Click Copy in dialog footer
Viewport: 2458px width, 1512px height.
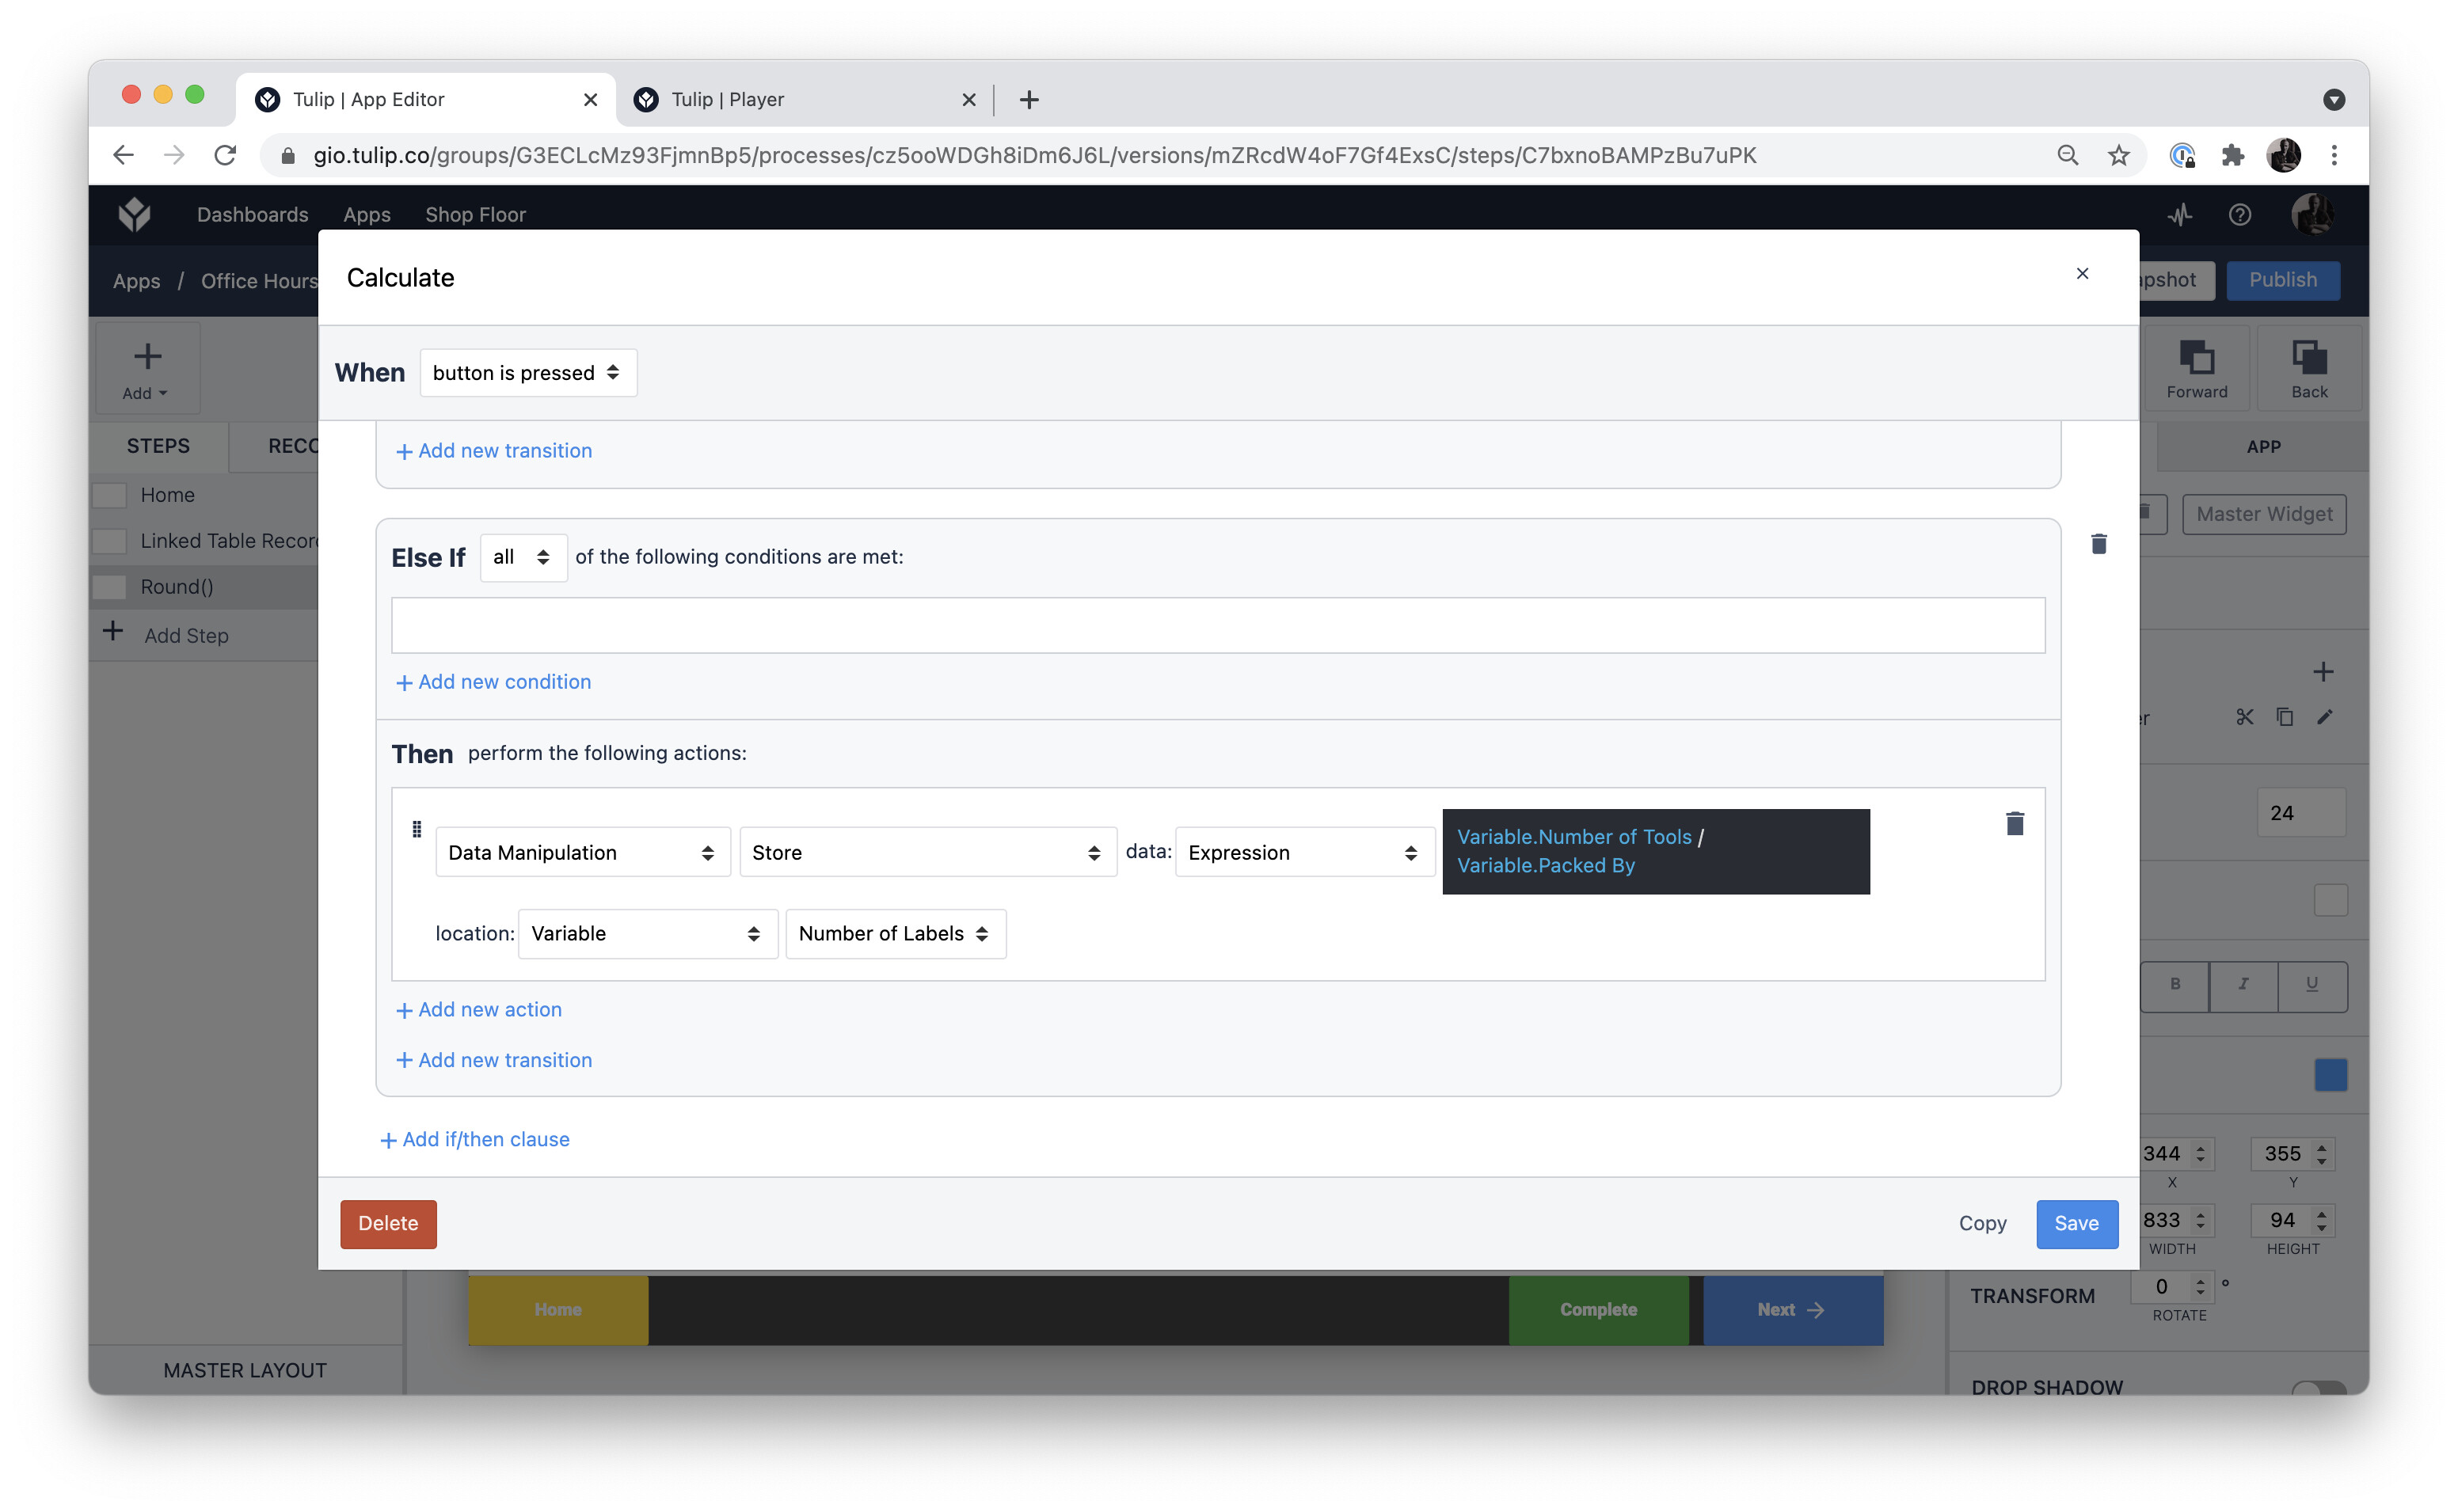click(x=1982, y=1223)
